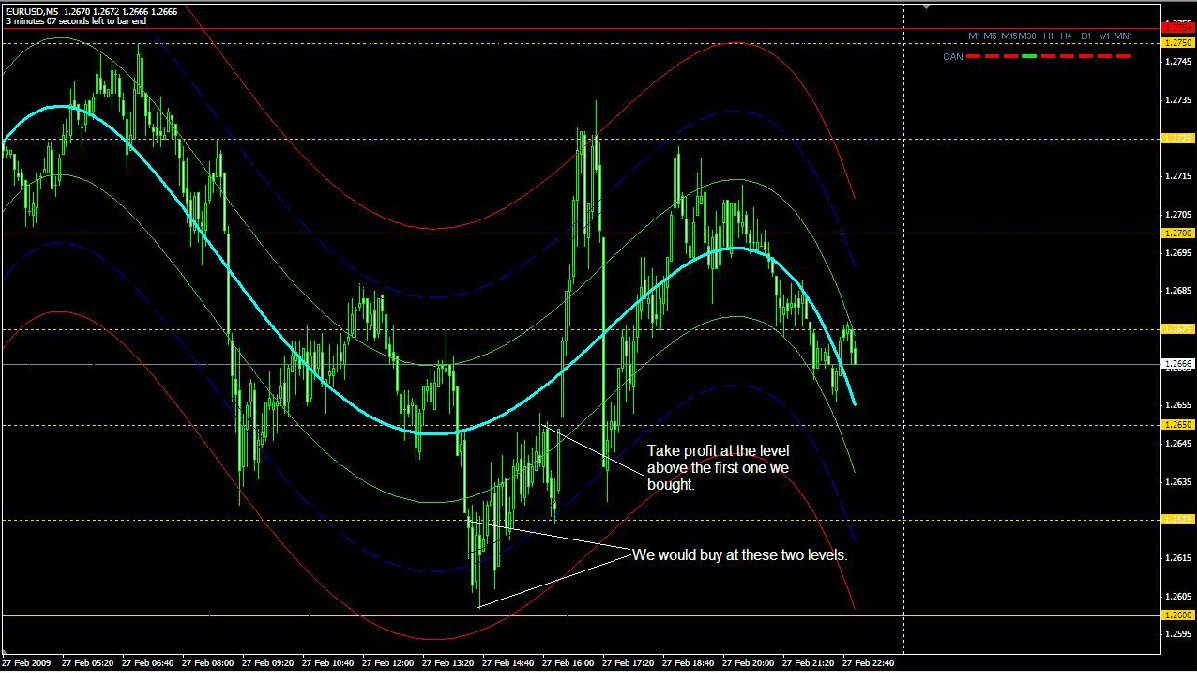Click the 27 Feb 05:20 time label
Viewport: 1197px width, 673px height.
click(x=88, y=663)
